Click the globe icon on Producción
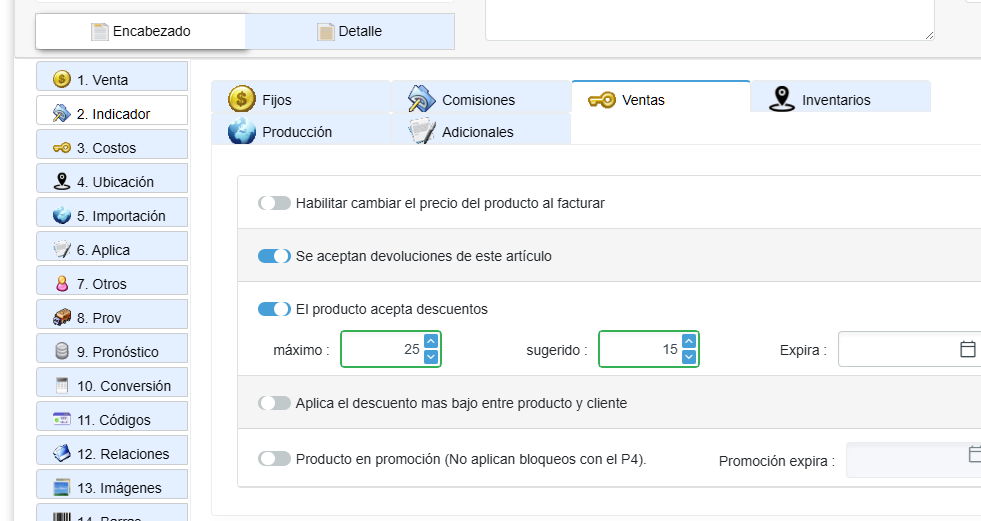The width and height of the screenshot is (981, 521). (242, 131)
